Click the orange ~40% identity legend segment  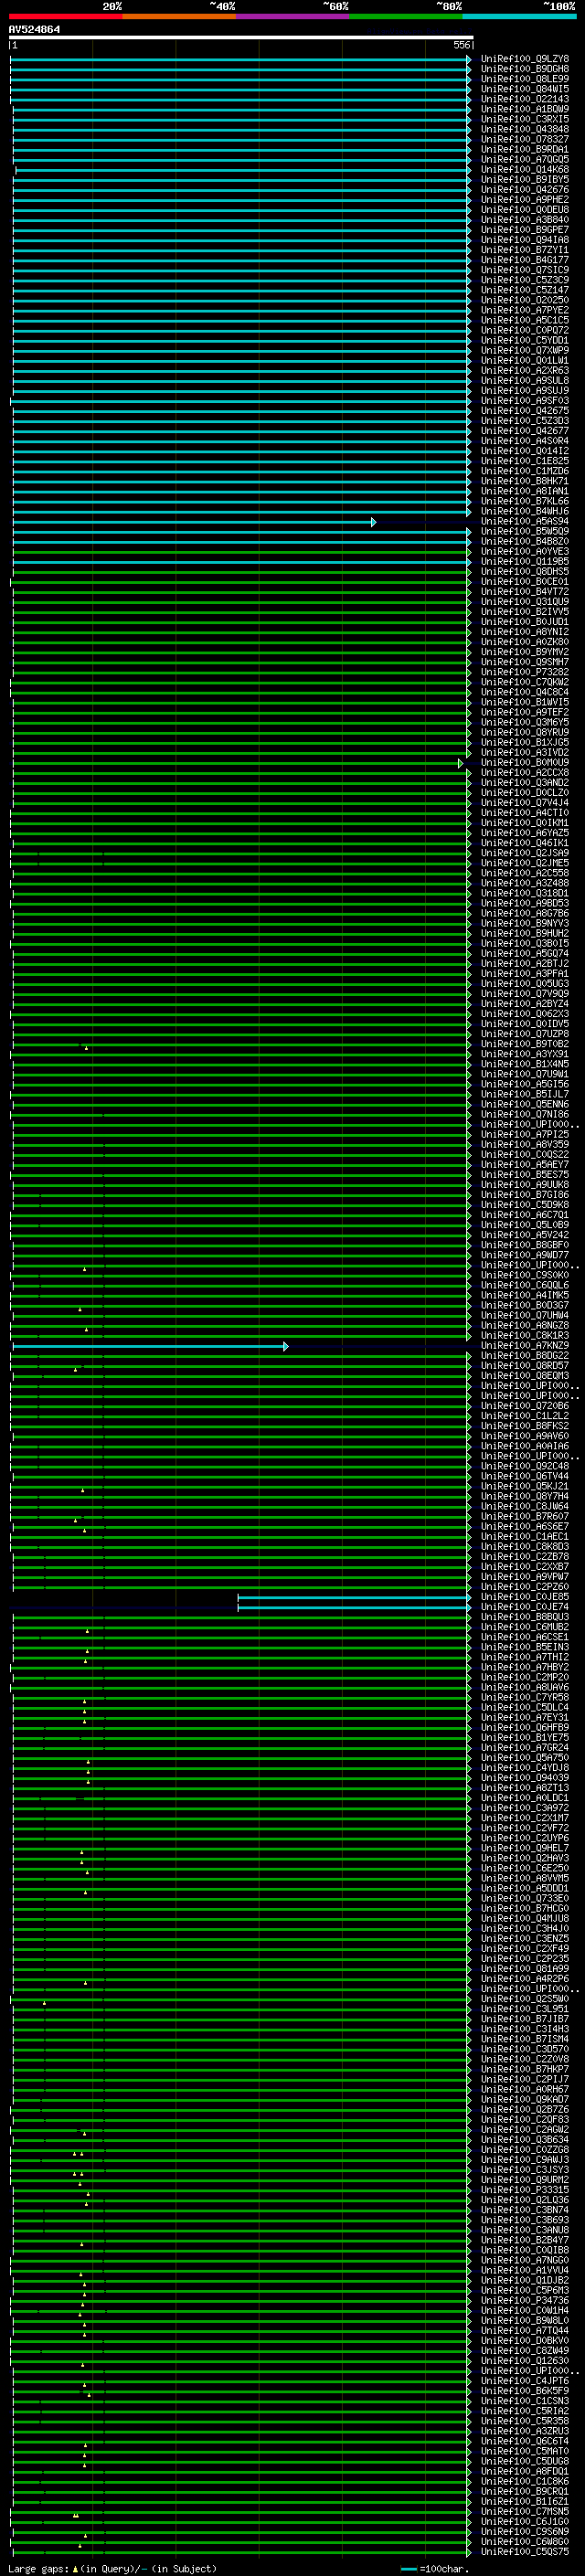click(179, 17)
